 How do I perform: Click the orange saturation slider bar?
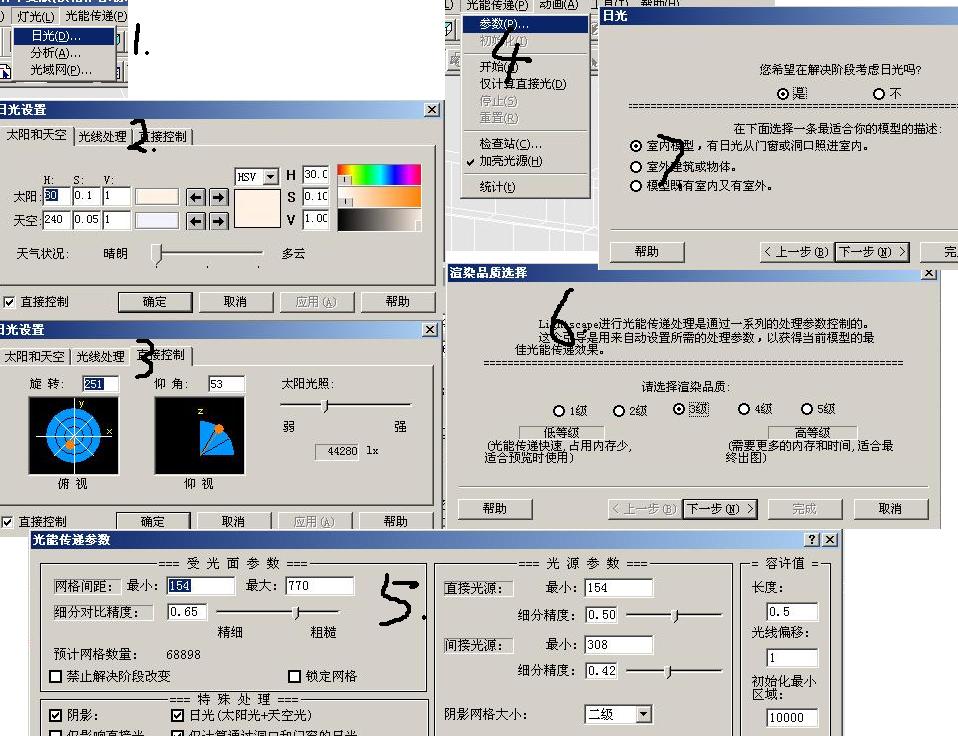(379, 197)
